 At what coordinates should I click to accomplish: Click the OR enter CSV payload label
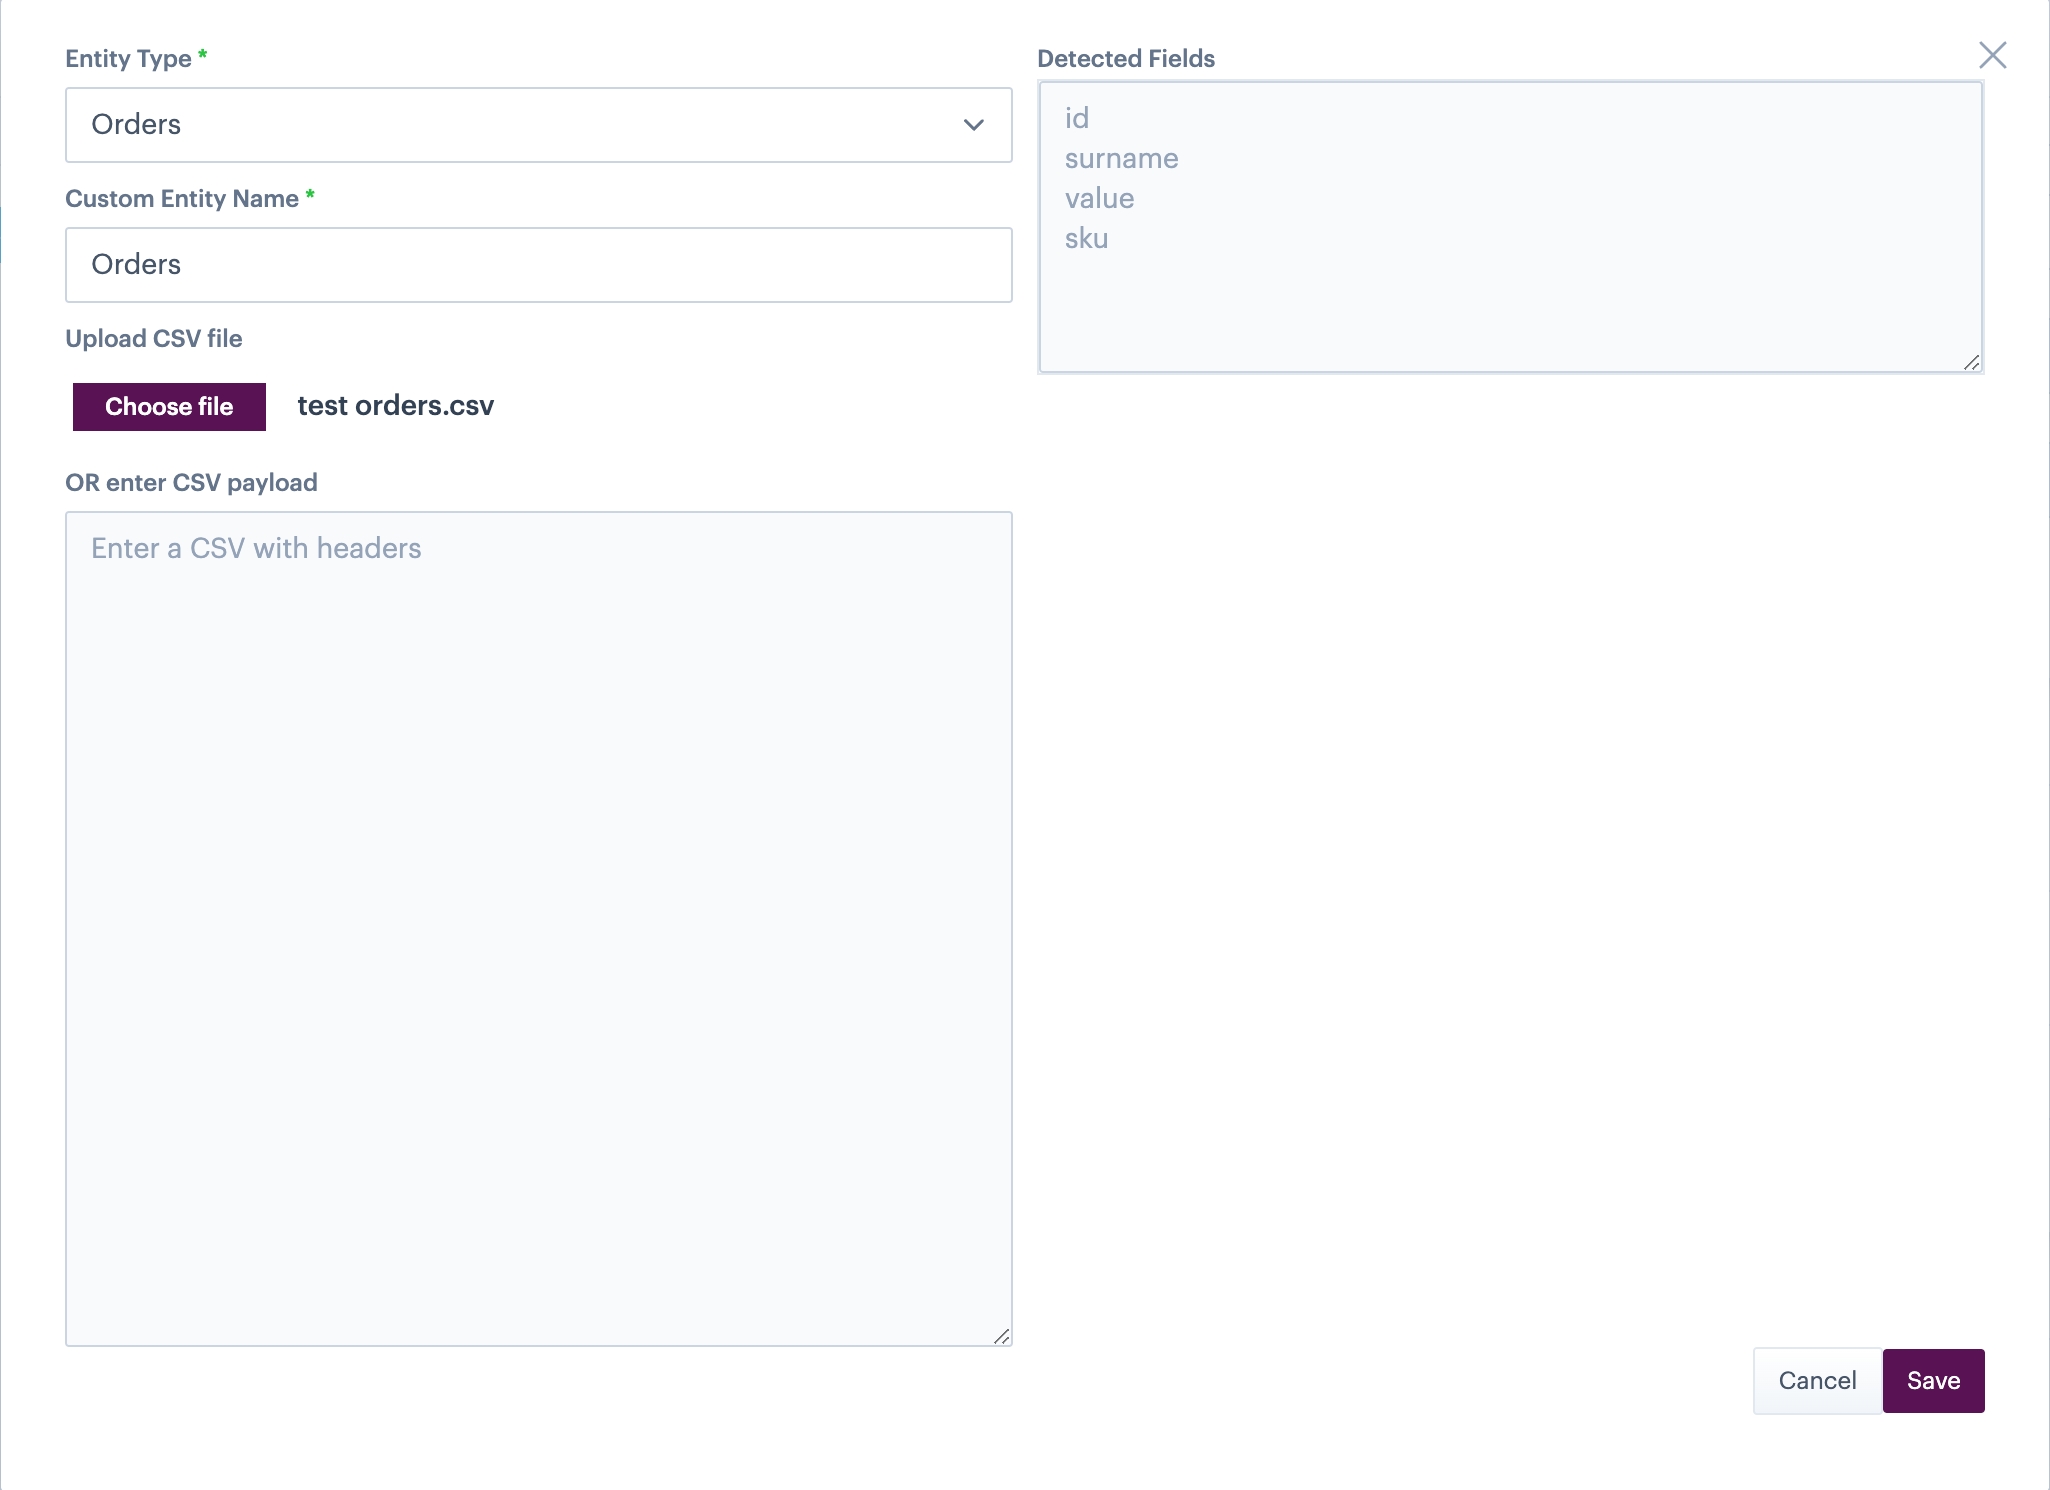[191, 483]
